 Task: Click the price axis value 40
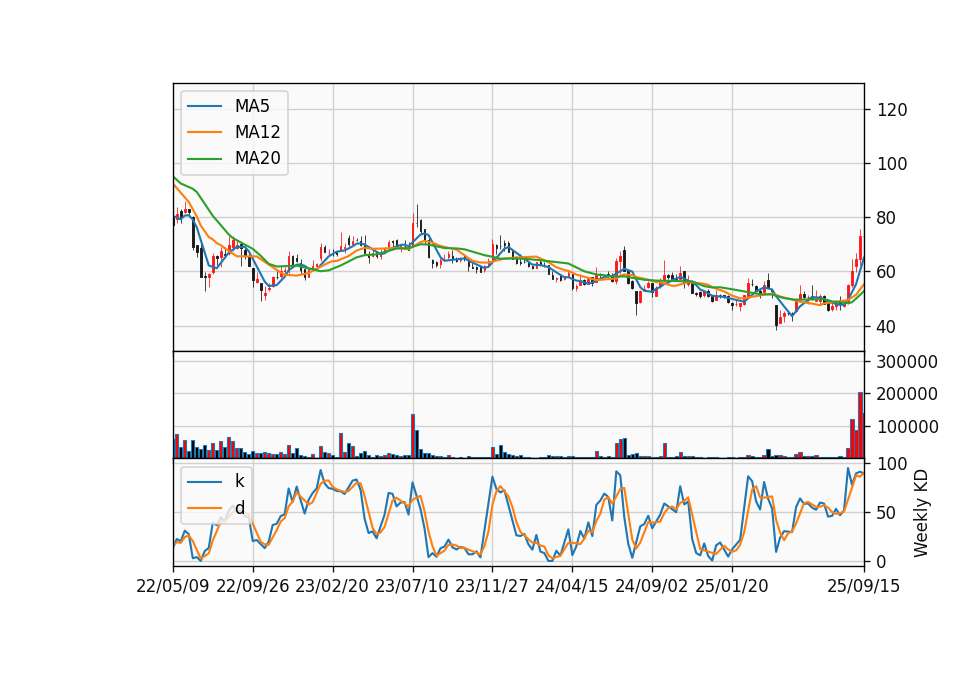coord(886,326)
